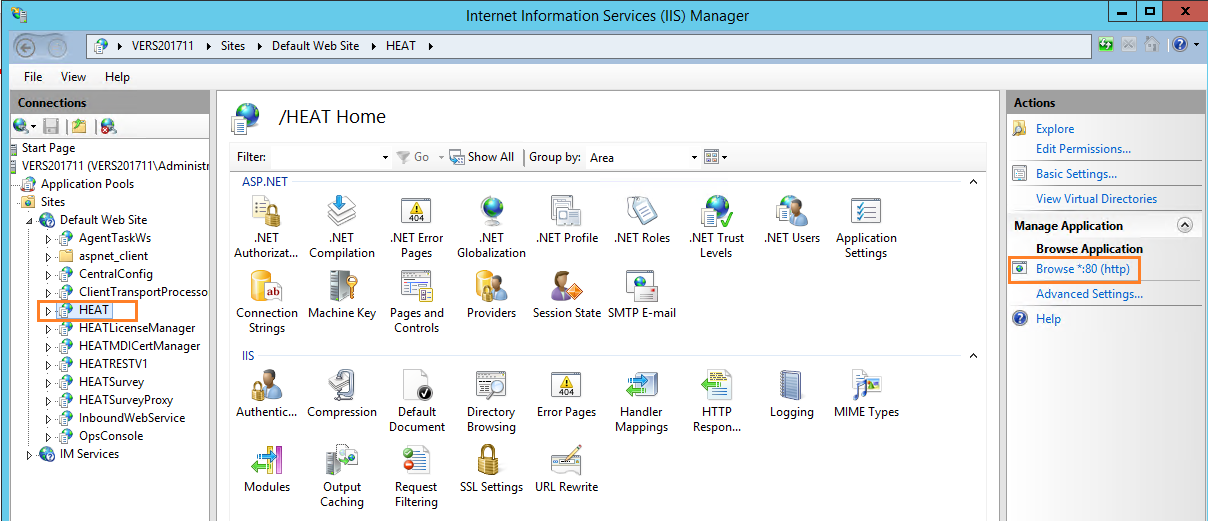Screen dimensions: 1208x521
Task: Expand the HEATSurvey tree node
Action: [48, 382]
